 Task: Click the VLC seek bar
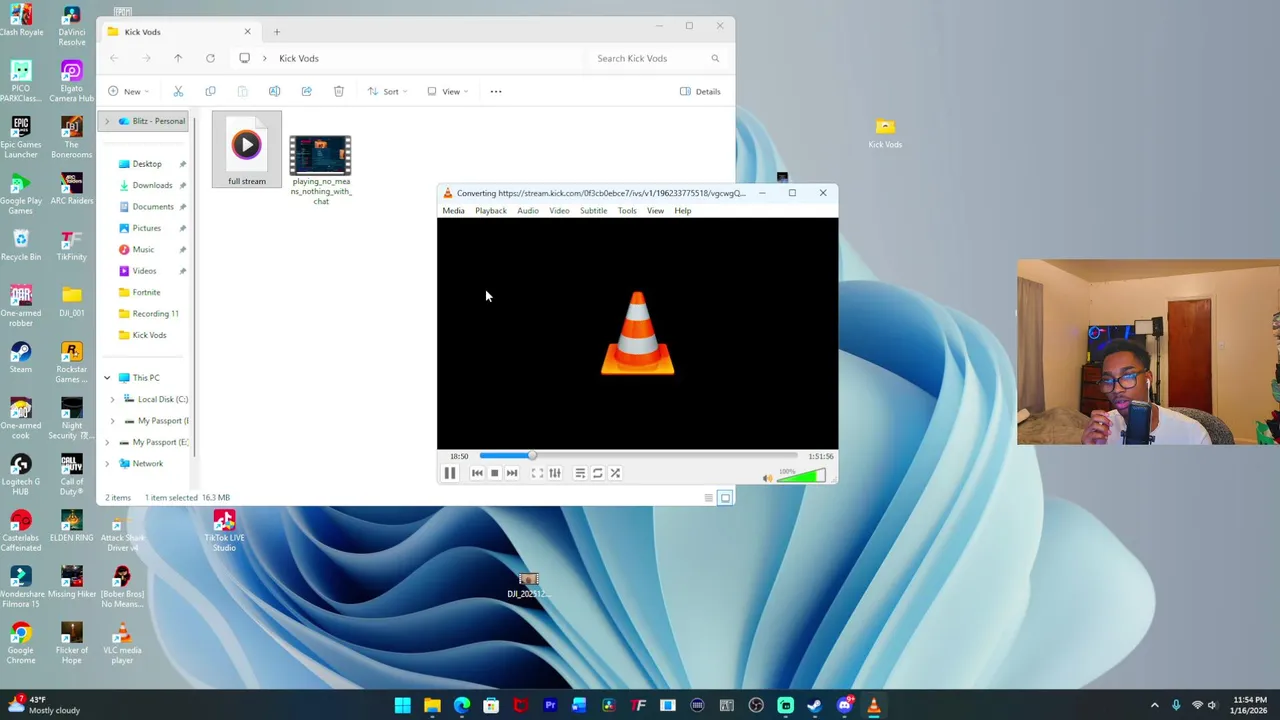click(638, 456)
